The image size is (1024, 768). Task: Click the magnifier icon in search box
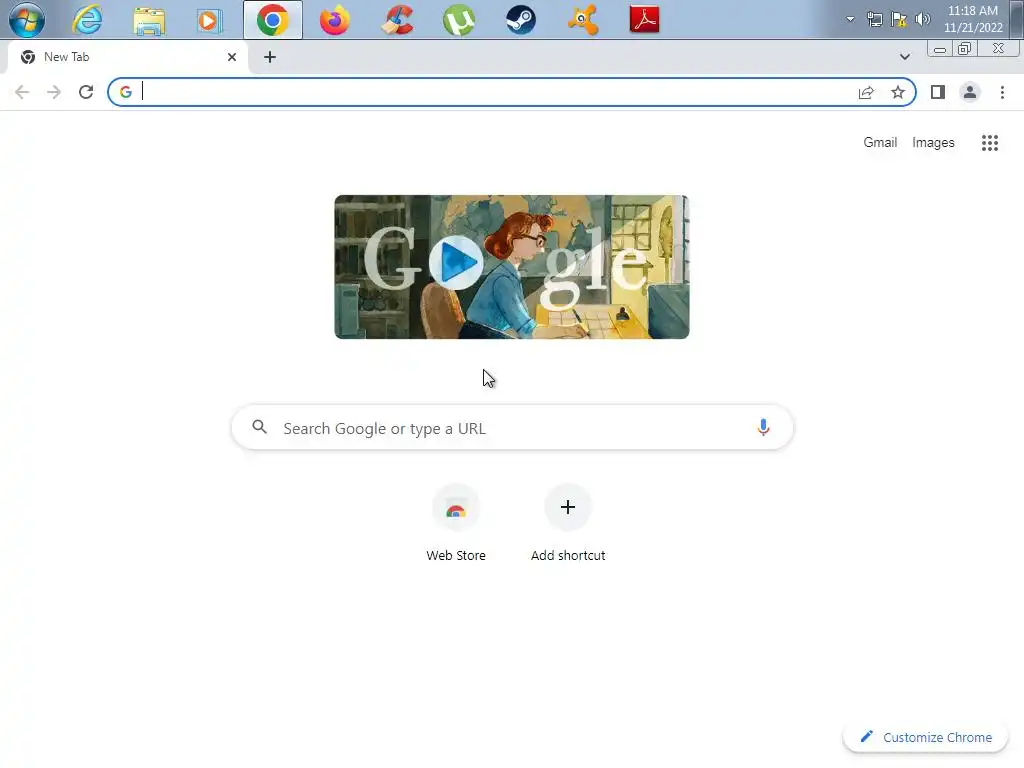click(259, 427)
